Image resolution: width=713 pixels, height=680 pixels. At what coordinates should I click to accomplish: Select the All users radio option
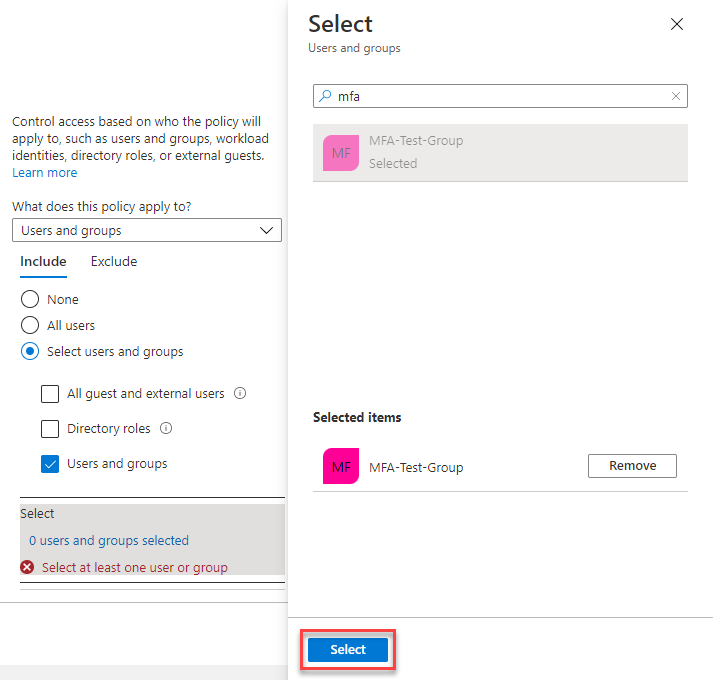click(30, 325)
